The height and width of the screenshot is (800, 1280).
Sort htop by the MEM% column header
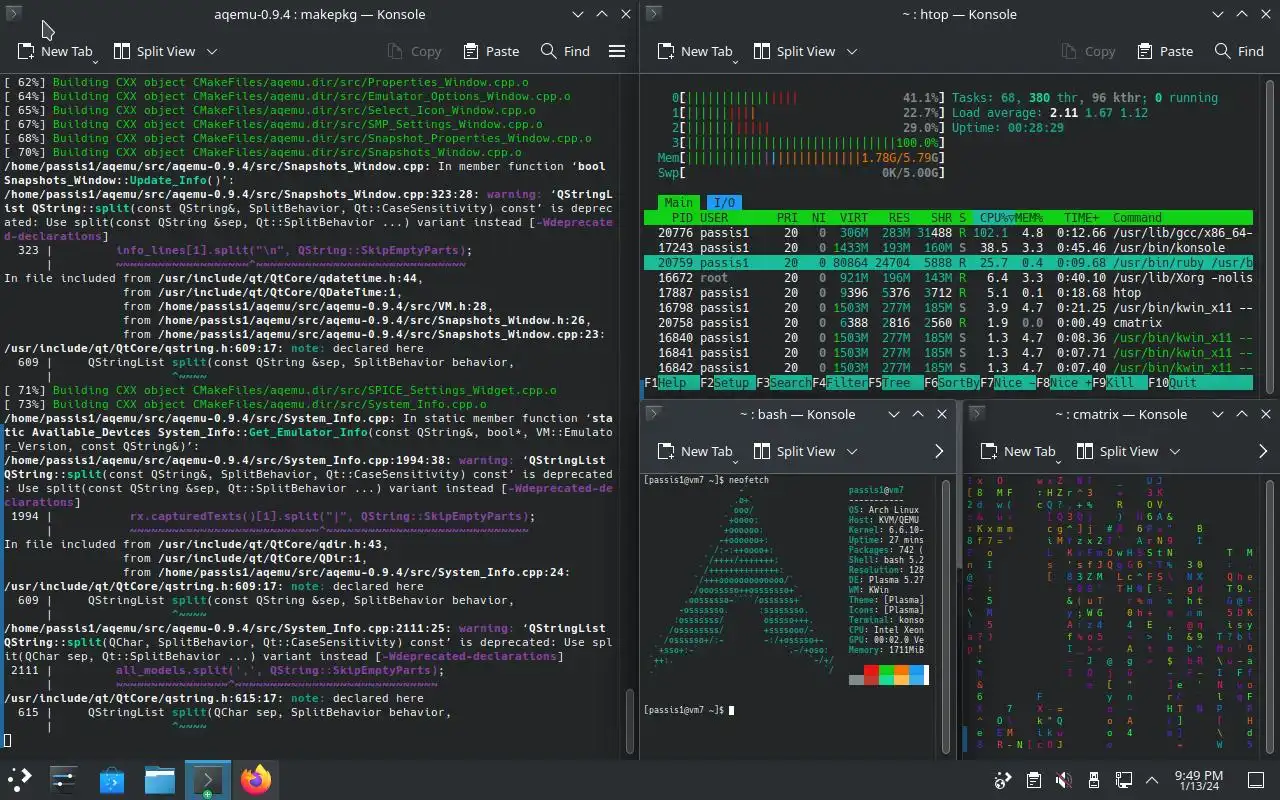coord(1029,217)
